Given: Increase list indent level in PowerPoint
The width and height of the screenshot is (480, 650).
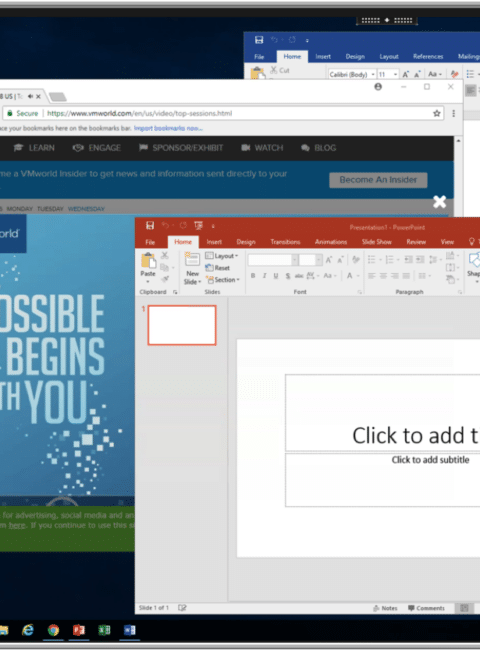Looking at the screenshot, I should pyautogui.click(x=420, y=260).
